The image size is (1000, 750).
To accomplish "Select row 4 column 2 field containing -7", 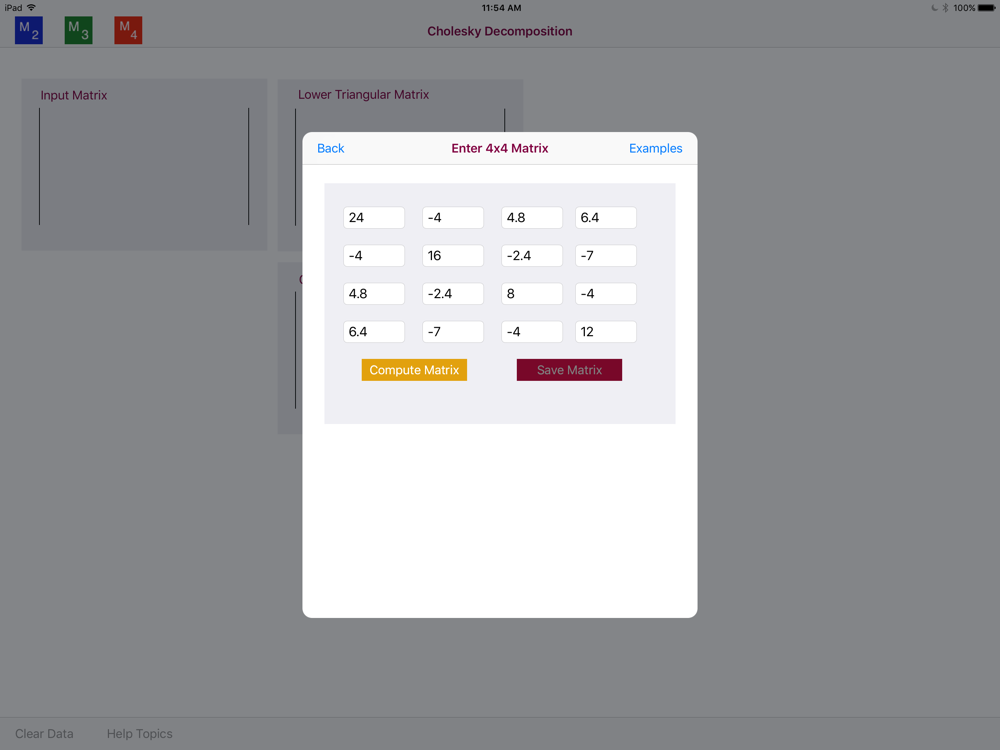I will point(453,332).
